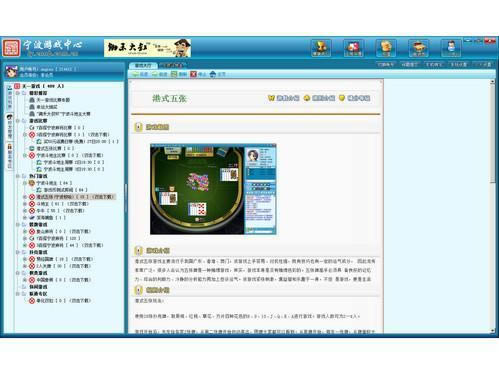499x375 pixels.
Task: Open the banner ad with the cartoon man
Action: click(x=147, y=48)
